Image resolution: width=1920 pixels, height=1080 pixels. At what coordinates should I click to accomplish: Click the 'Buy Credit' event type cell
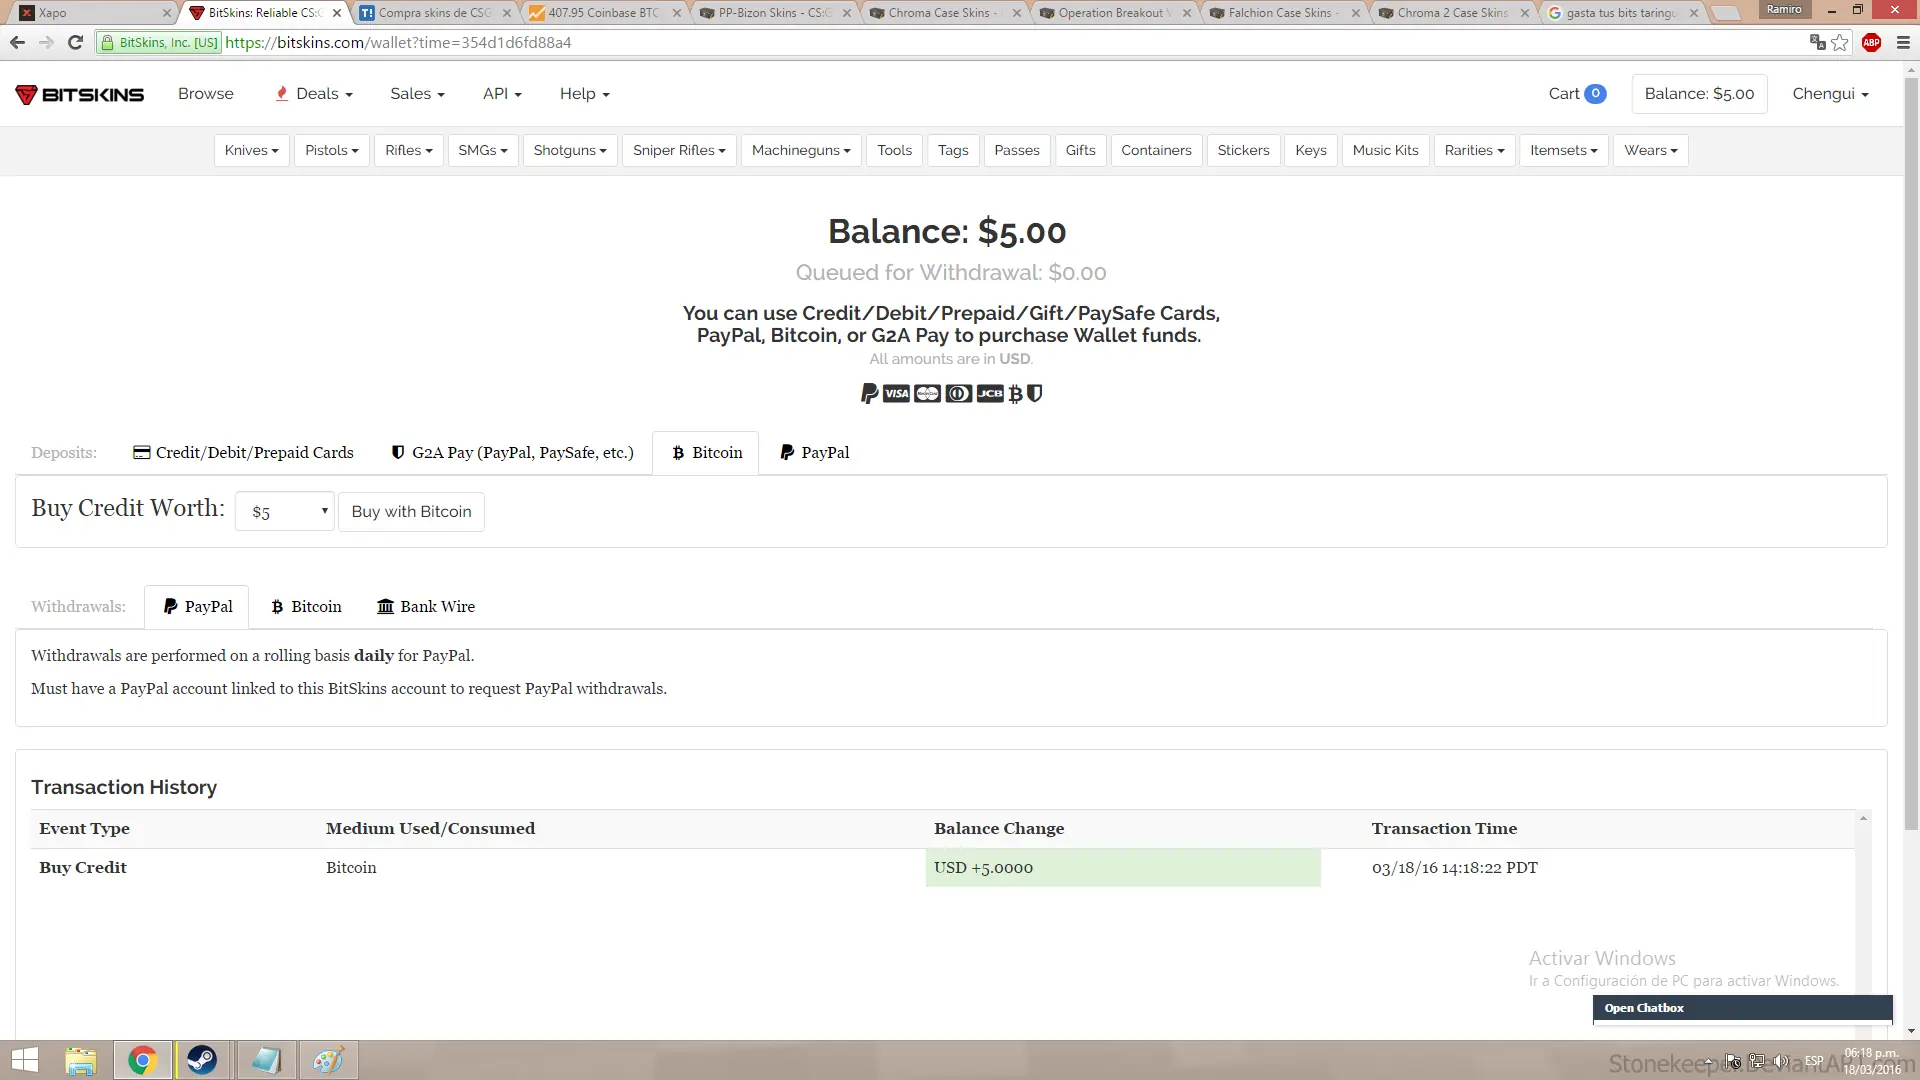[83, 868]
